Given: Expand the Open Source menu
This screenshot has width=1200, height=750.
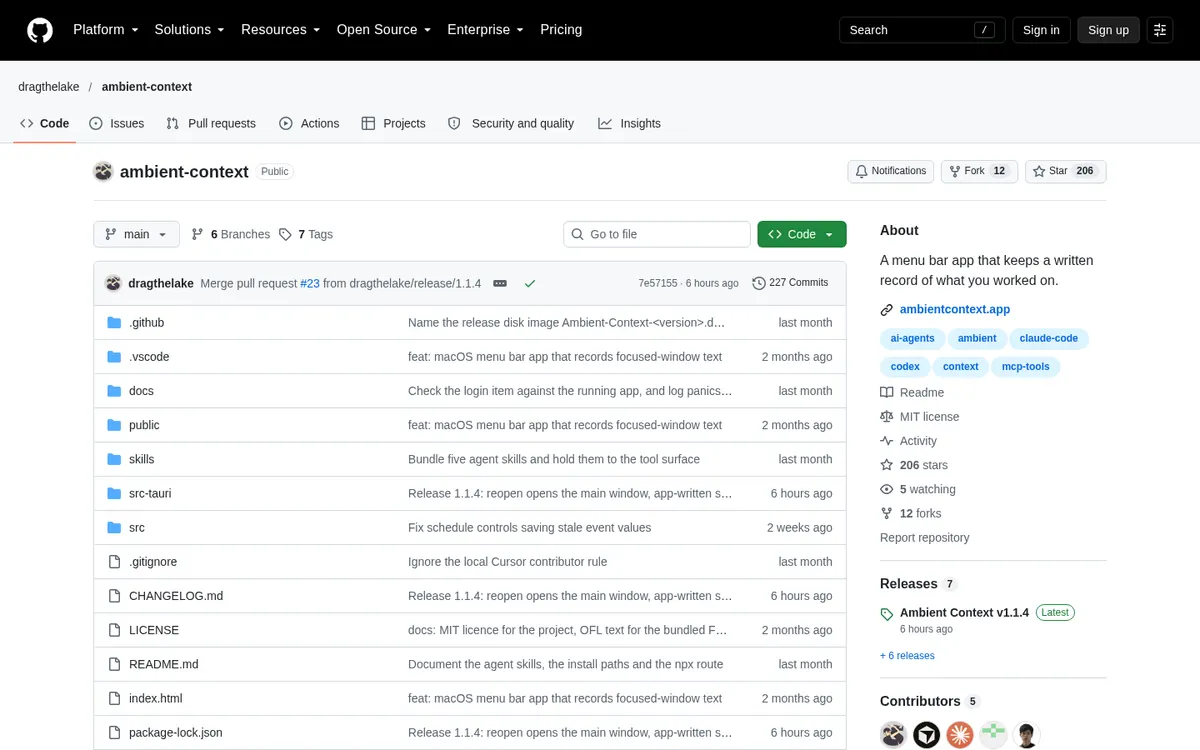Looking at the screenshot, I should 384,30.
